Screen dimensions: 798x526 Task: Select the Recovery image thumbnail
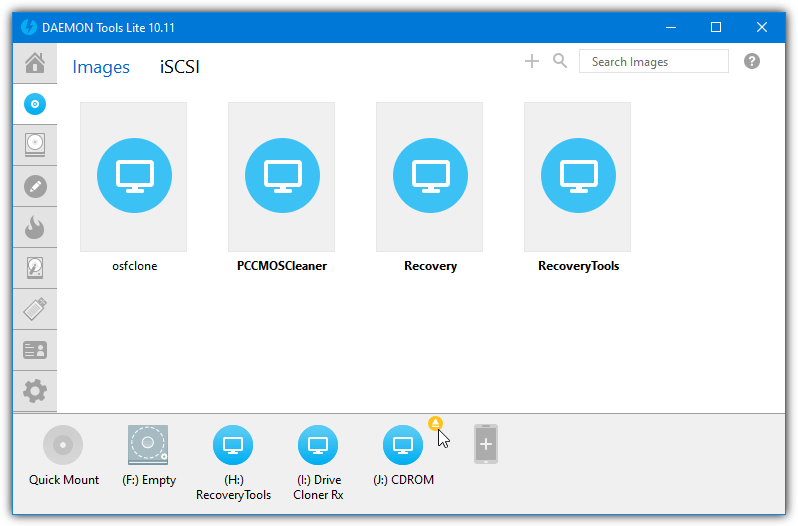(430, 177)
